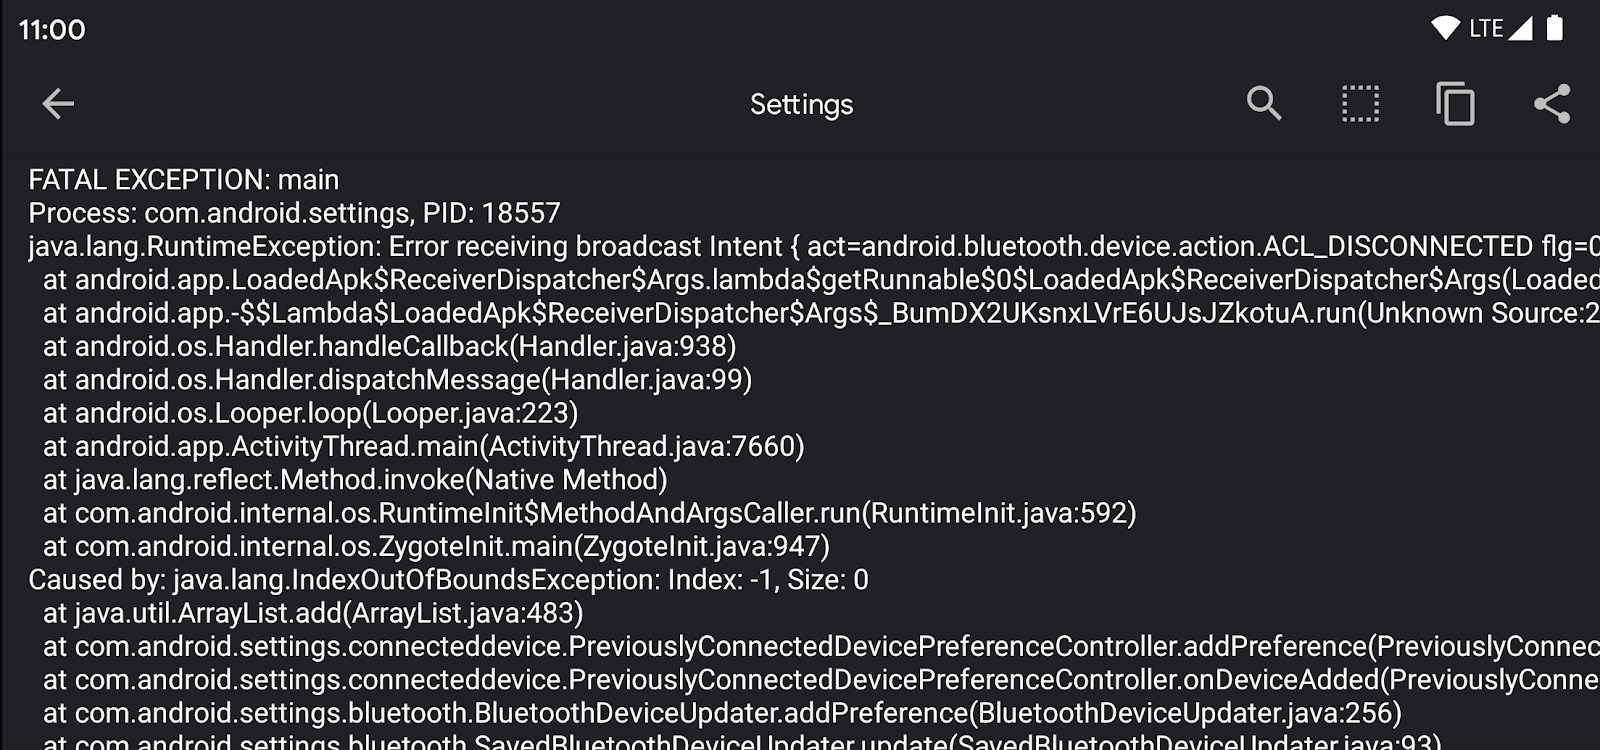Click the LTE signal indicator

click(x=1487, y=28)
